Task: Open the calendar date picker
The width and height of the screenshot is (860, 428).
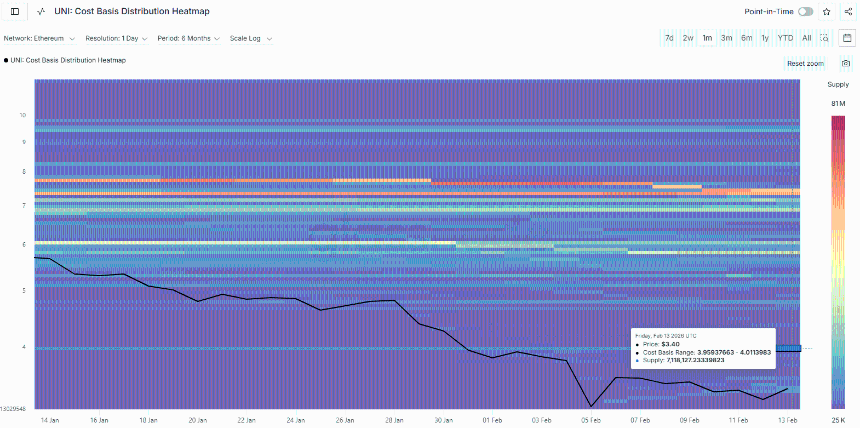Action: pyautogui.click(x=846, y=38)
